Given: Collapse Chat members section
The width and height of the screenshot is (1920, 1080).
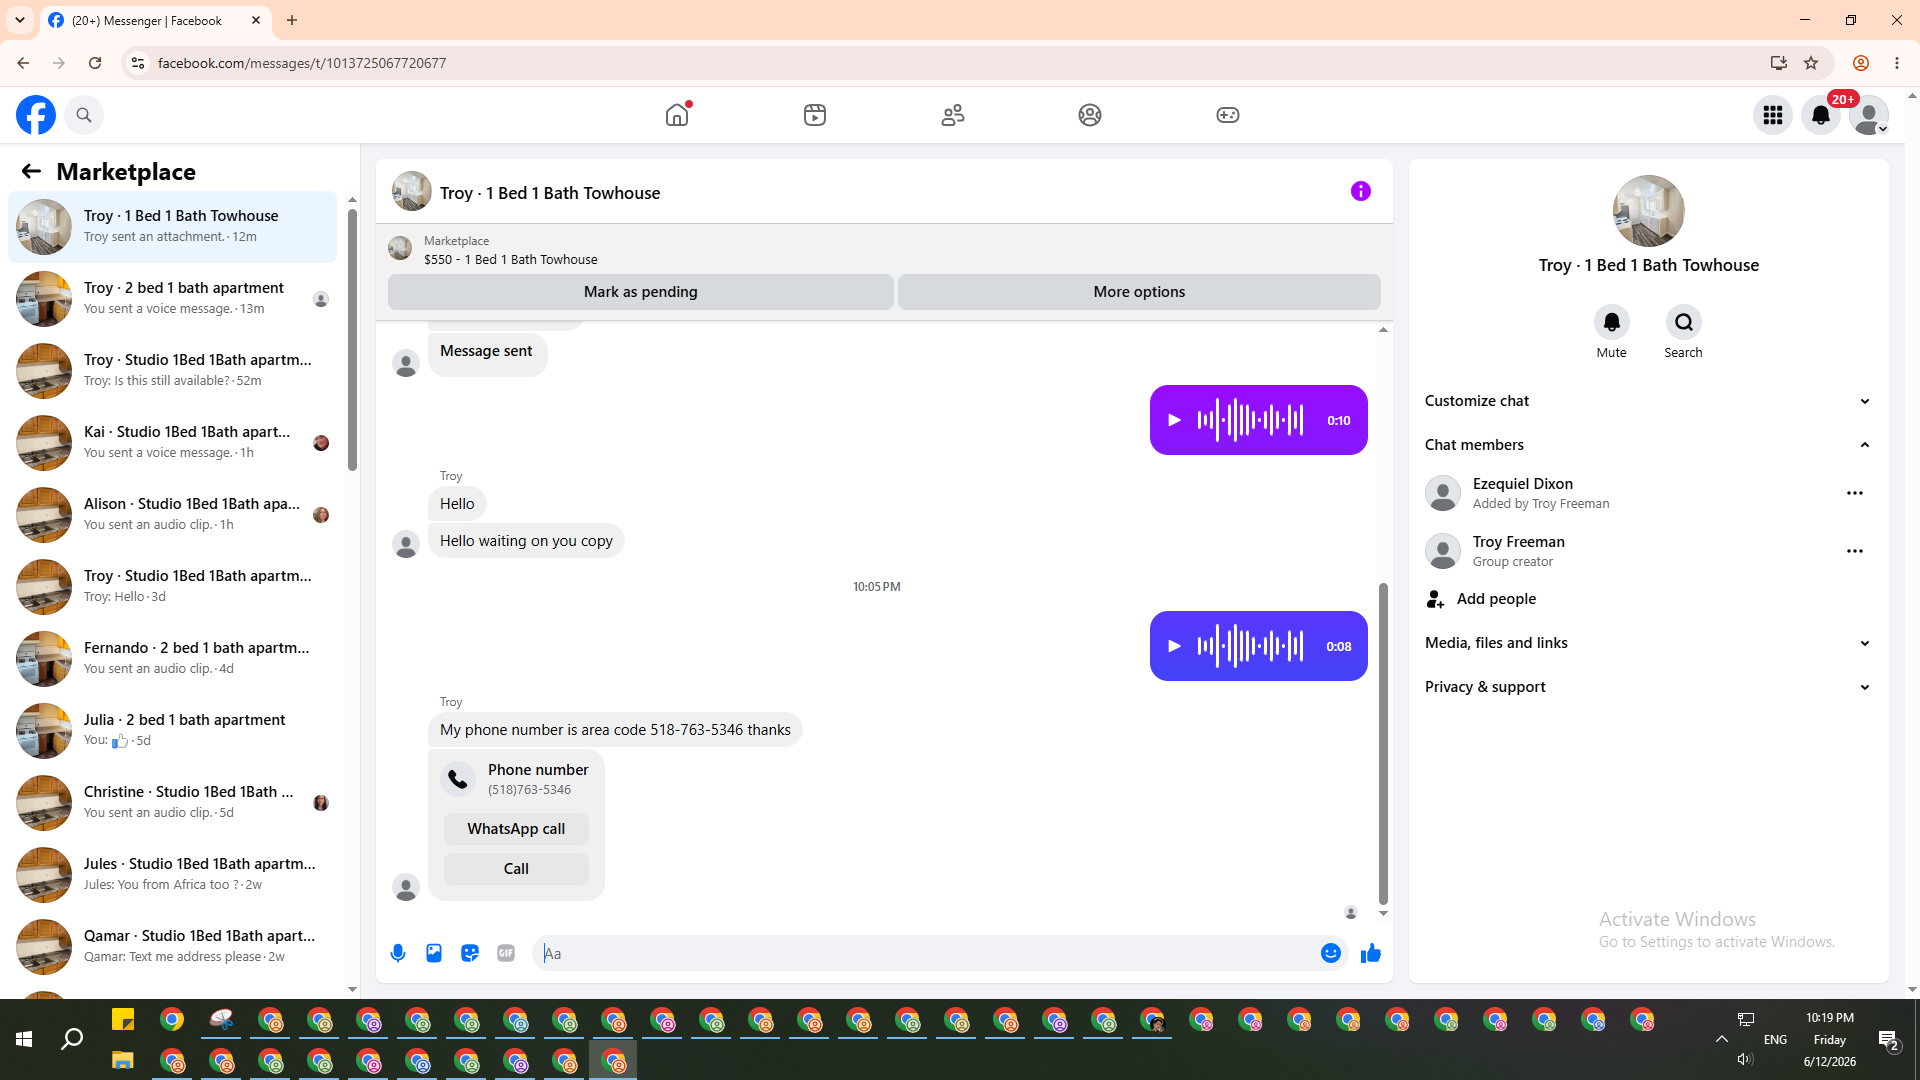Looking at the screenshot, I should [x=1648, y=445].
